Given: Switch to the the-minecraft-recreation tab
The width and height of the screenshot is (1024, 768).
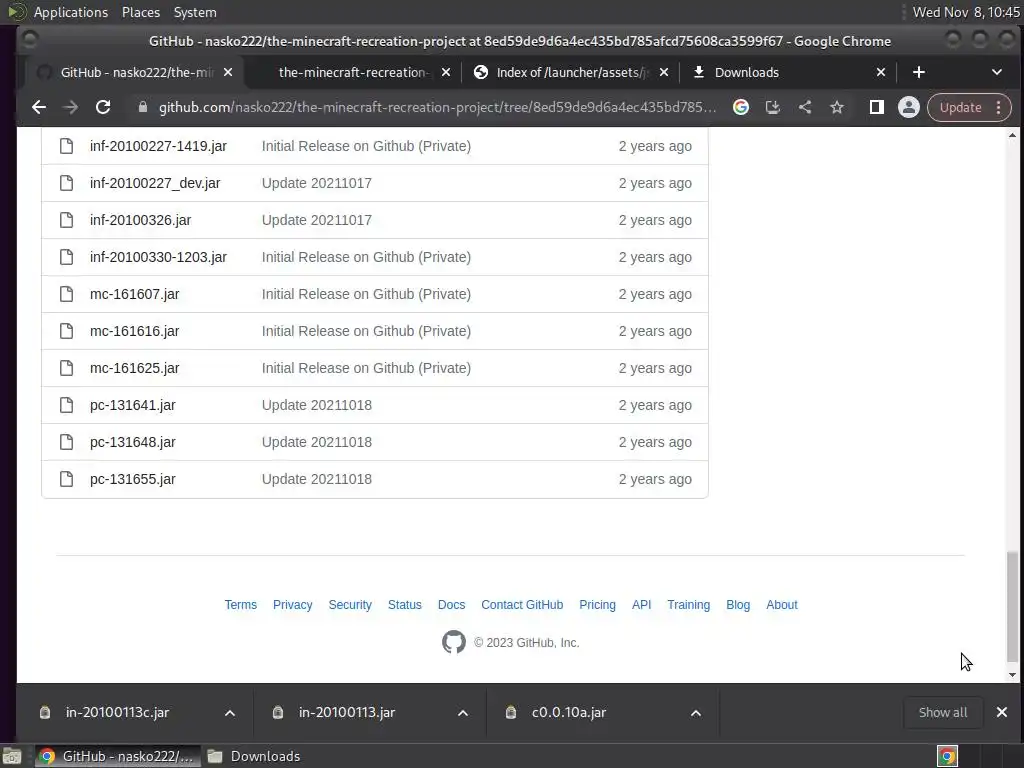Looking at the screenshot, I should pos(352,72).
